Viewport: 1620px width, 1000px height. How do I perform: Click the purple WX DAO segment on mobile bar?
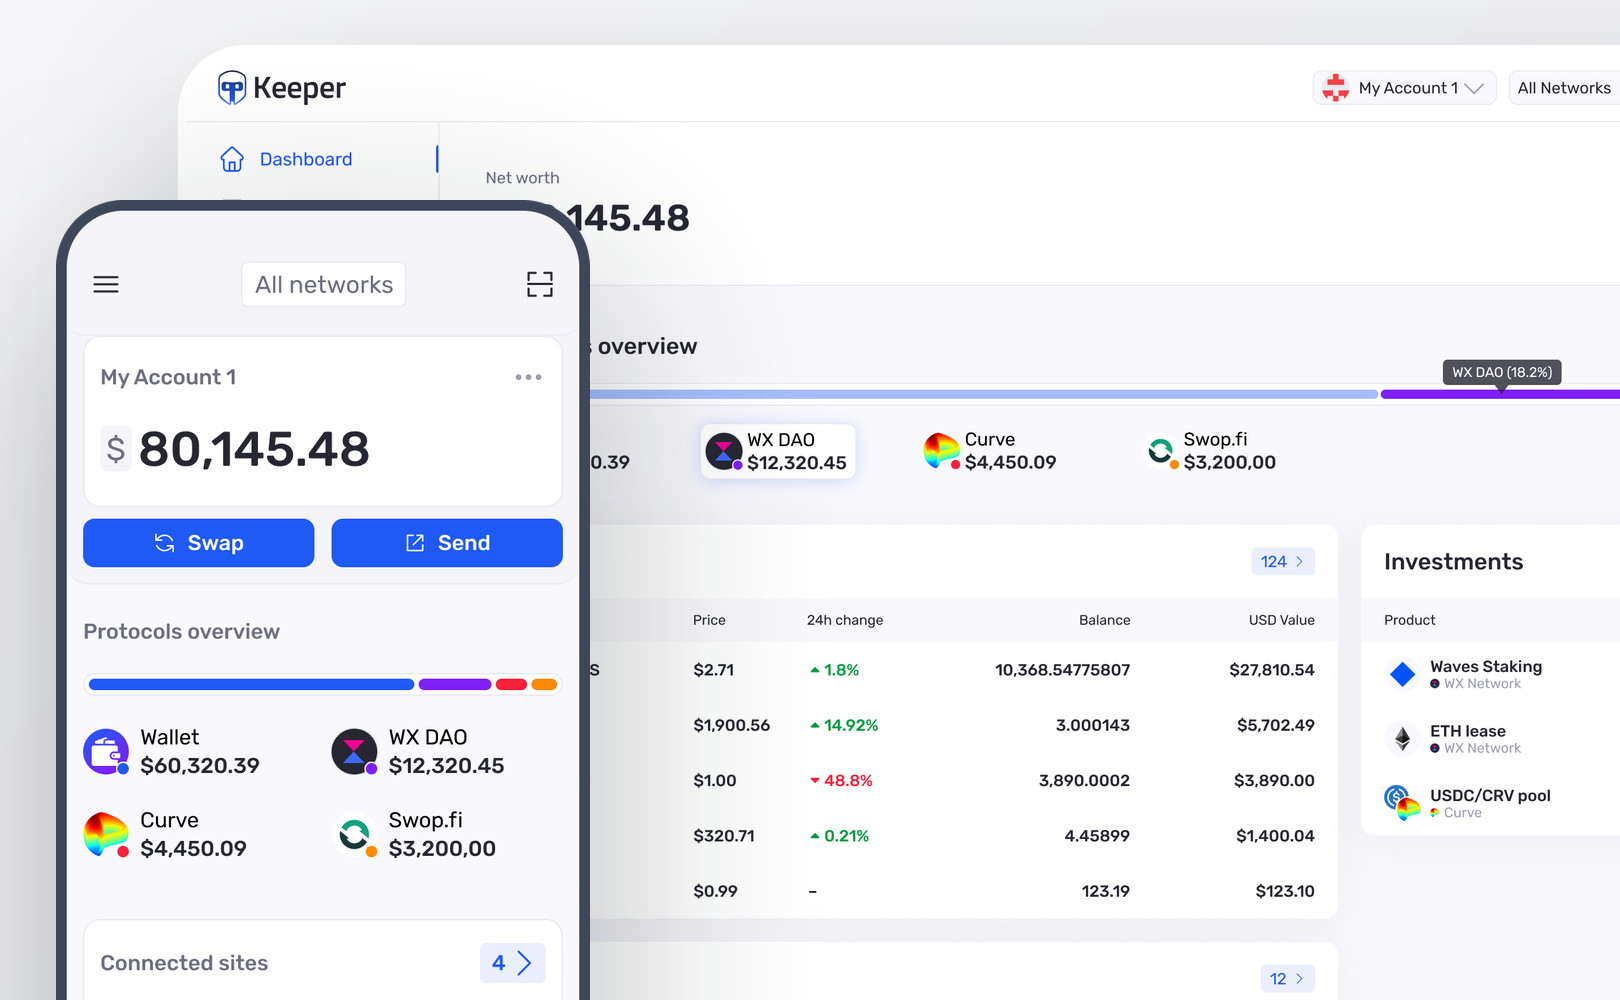(x=455, y=685)
